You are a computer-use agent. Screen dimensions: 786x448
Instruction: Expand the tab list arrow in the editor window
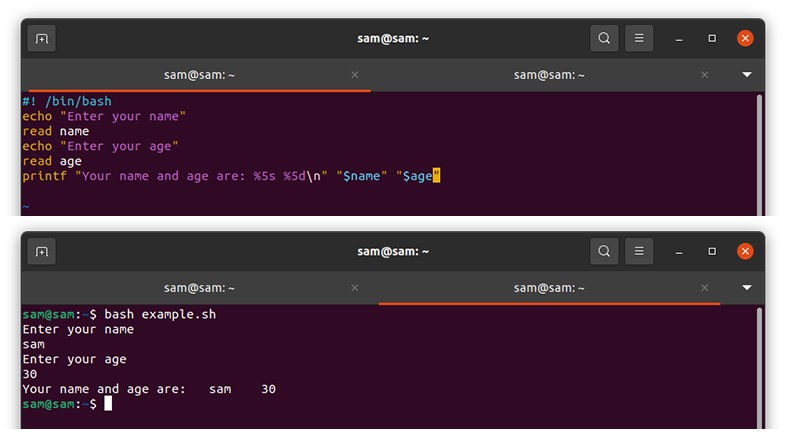(x=746, y=75)
